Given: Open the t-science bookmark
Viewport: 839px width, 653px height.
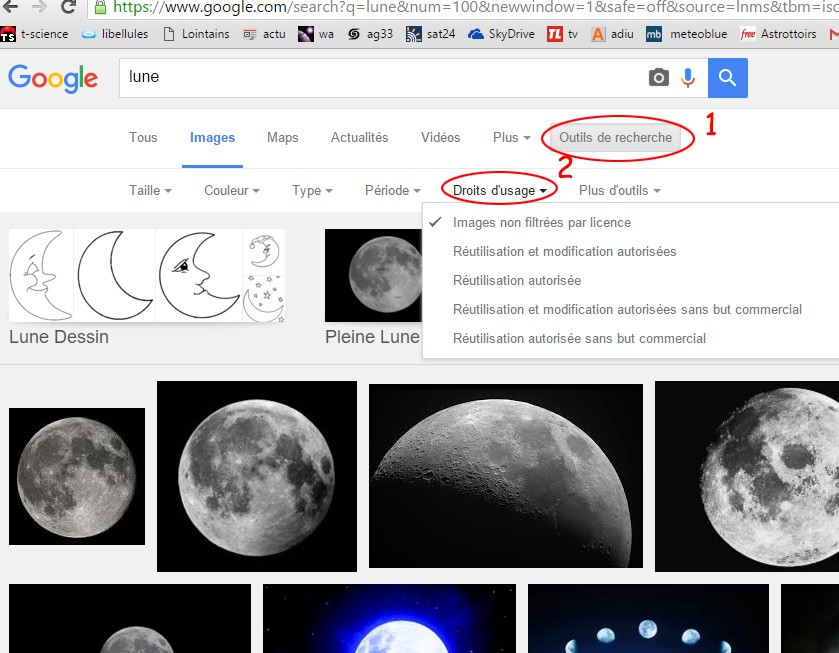Looking at the screenshot, I should click(35, 34).
